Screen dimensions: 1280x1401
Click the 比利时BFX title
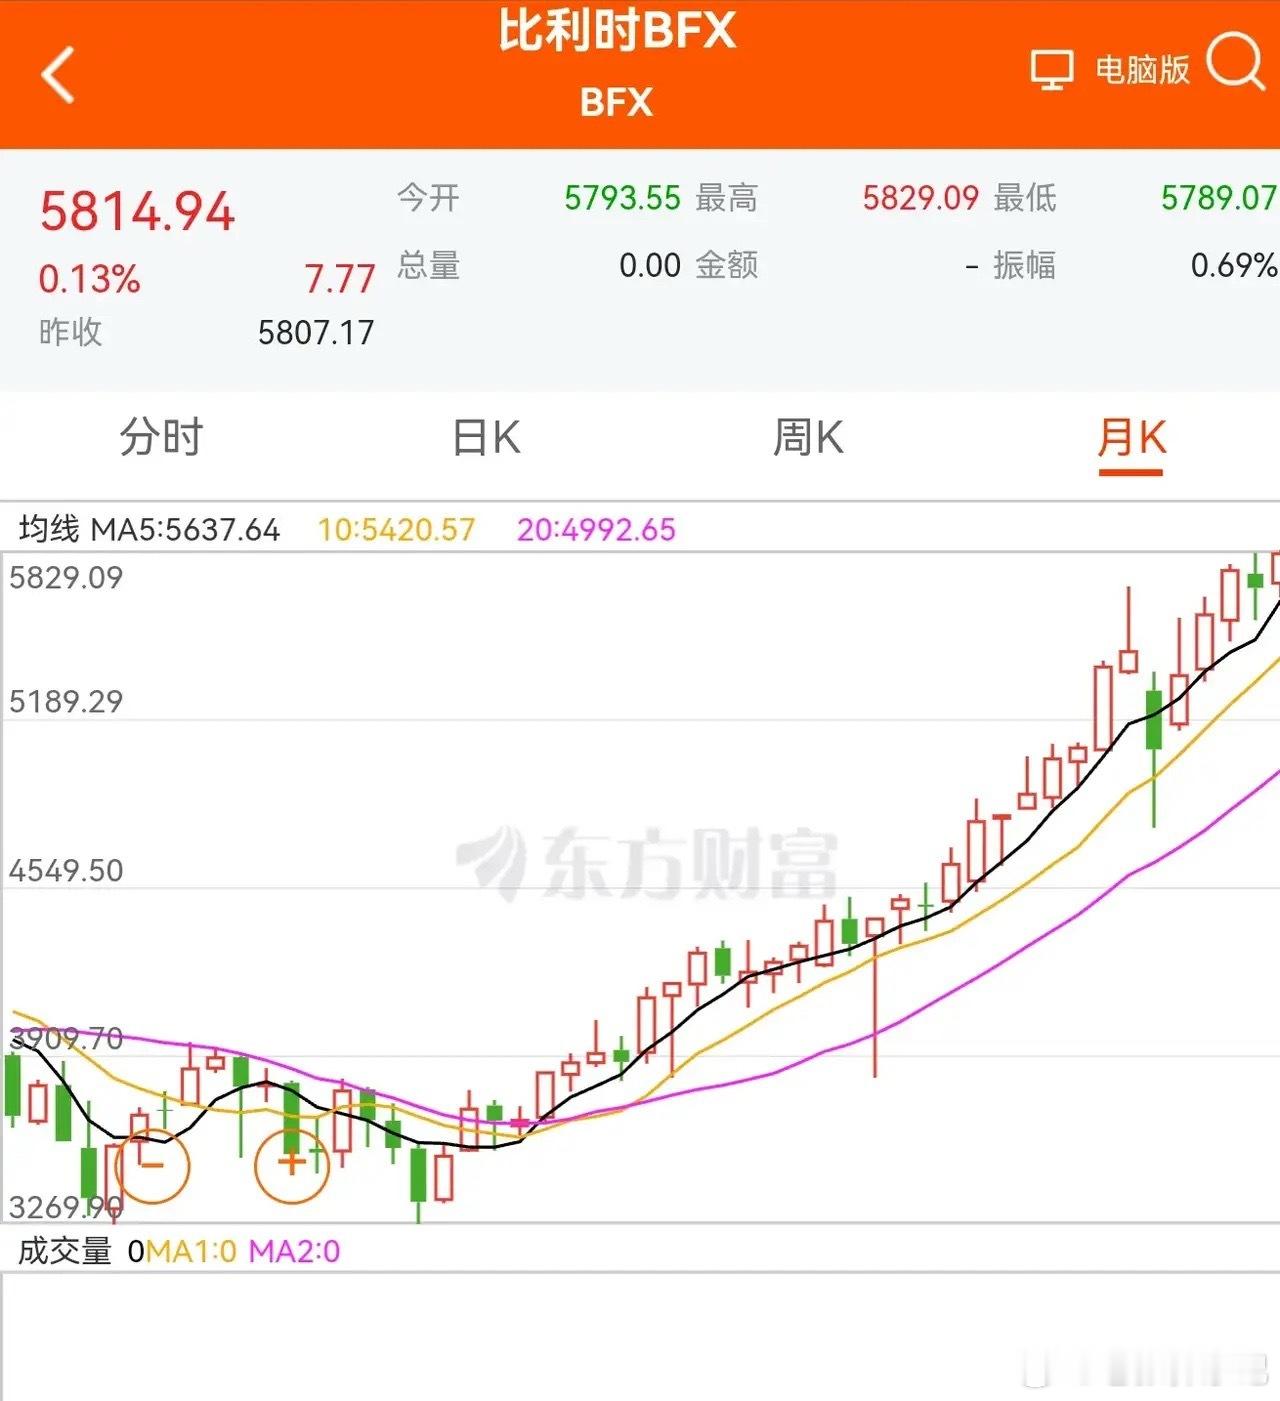tap(617, 32)
